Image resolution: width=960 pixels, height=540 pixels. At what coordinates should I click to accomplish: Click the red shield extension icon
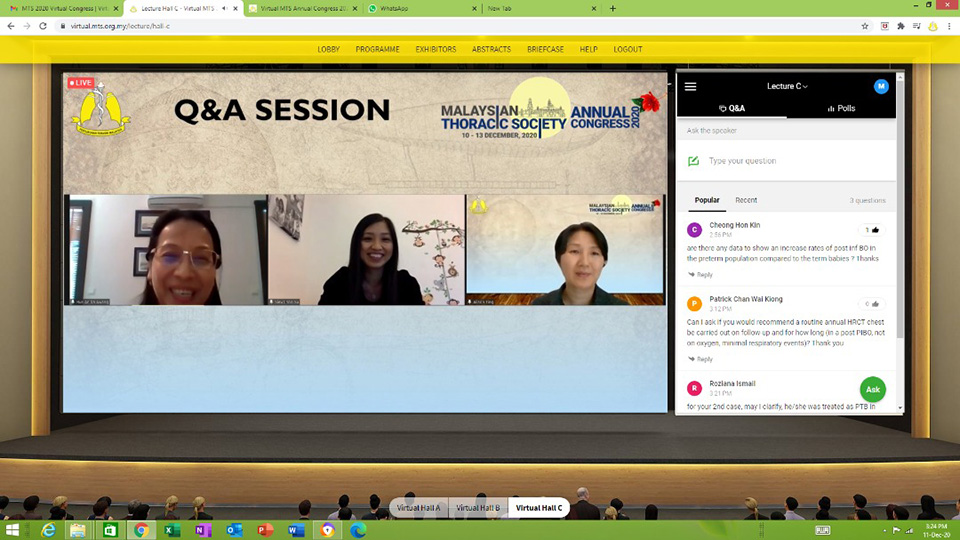(885, 26)
